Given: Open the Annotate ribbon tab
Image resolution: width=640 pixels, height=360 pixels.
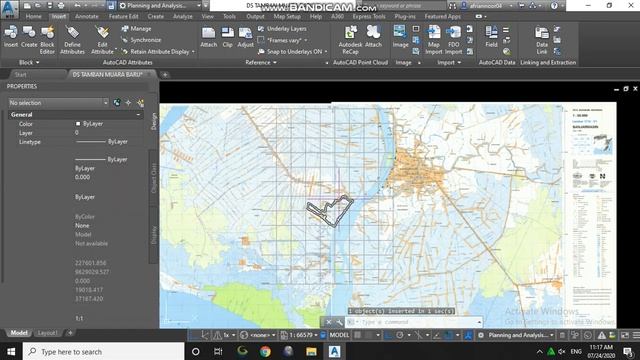Looking at the screenshot, I should point(87,16).
